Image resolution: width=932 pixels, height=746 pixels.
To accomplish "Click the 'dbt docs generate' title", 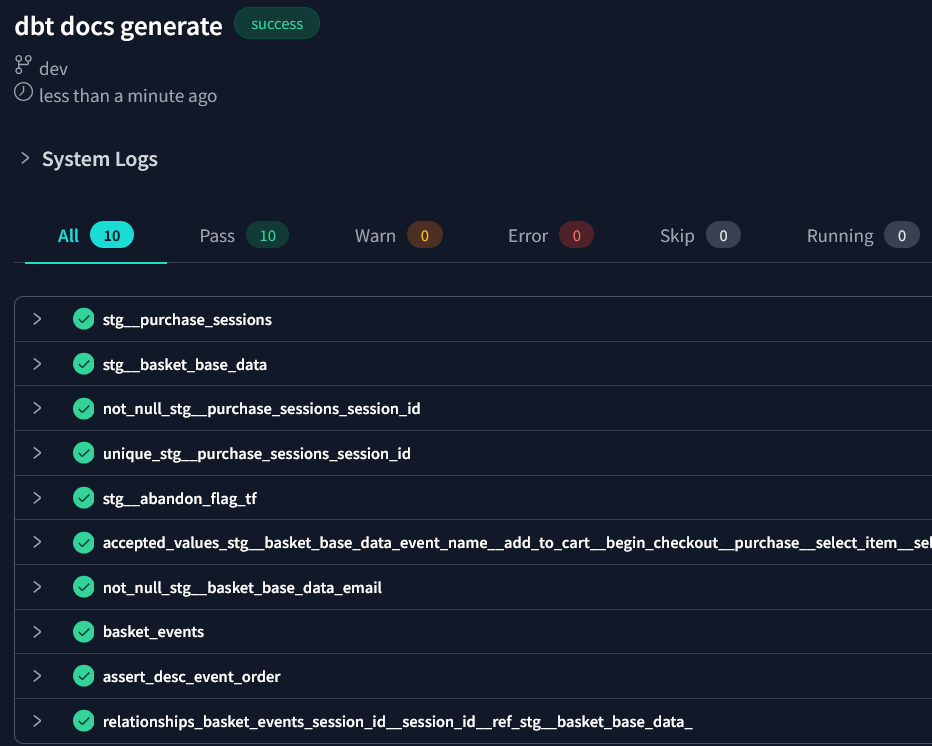I will click(118, 27).
